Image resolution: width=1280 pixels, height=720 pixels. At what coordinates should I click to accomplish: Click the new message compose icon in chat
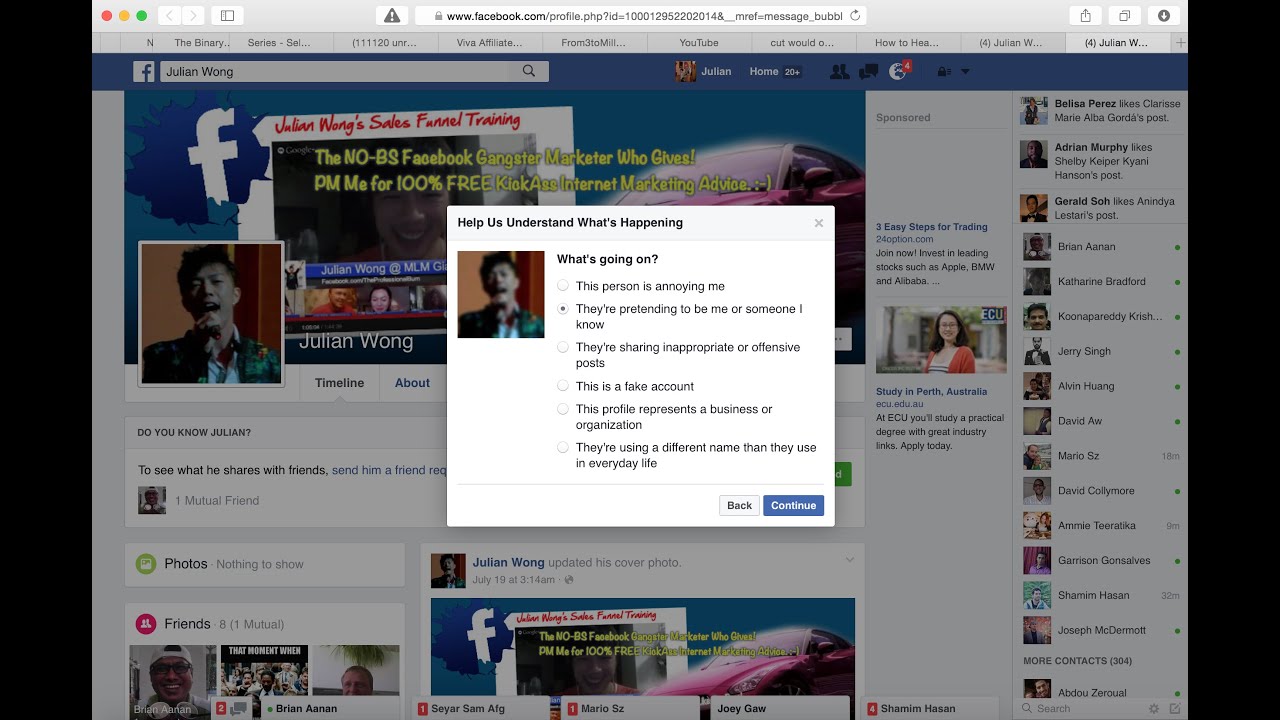pos(1175,708)
